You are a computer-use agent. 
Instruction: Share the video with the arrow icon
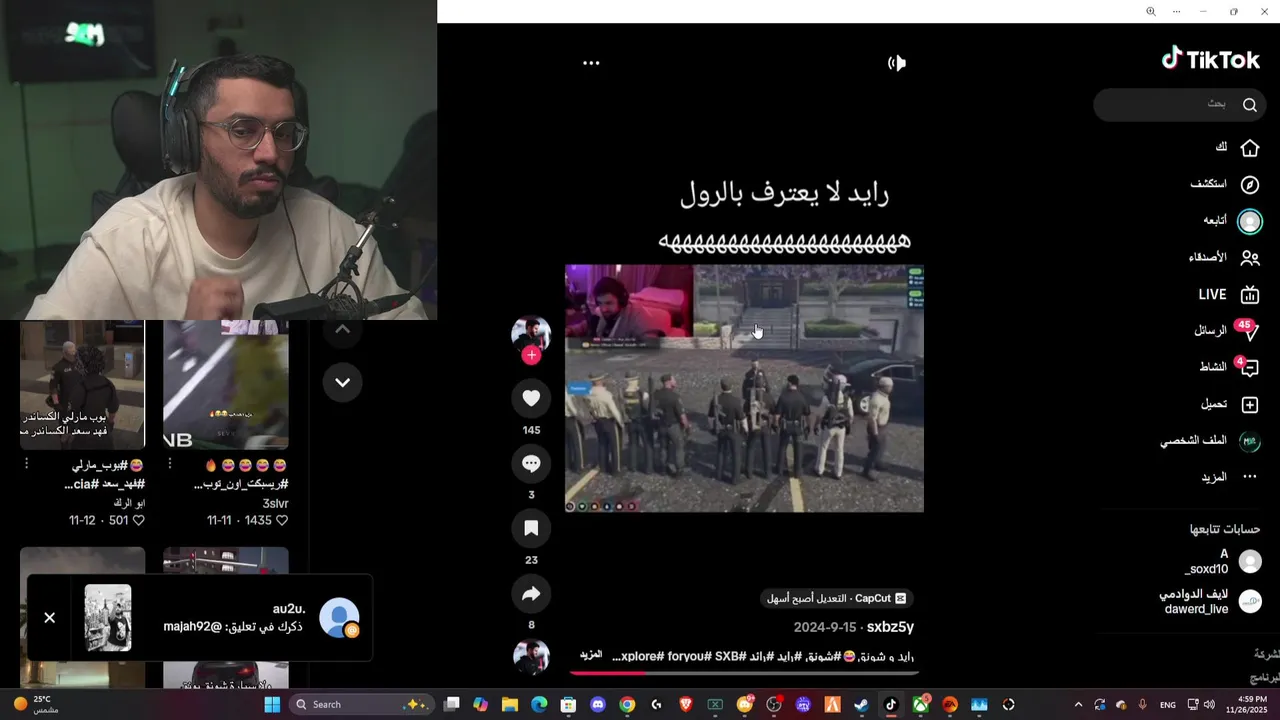tap(531, 594)
